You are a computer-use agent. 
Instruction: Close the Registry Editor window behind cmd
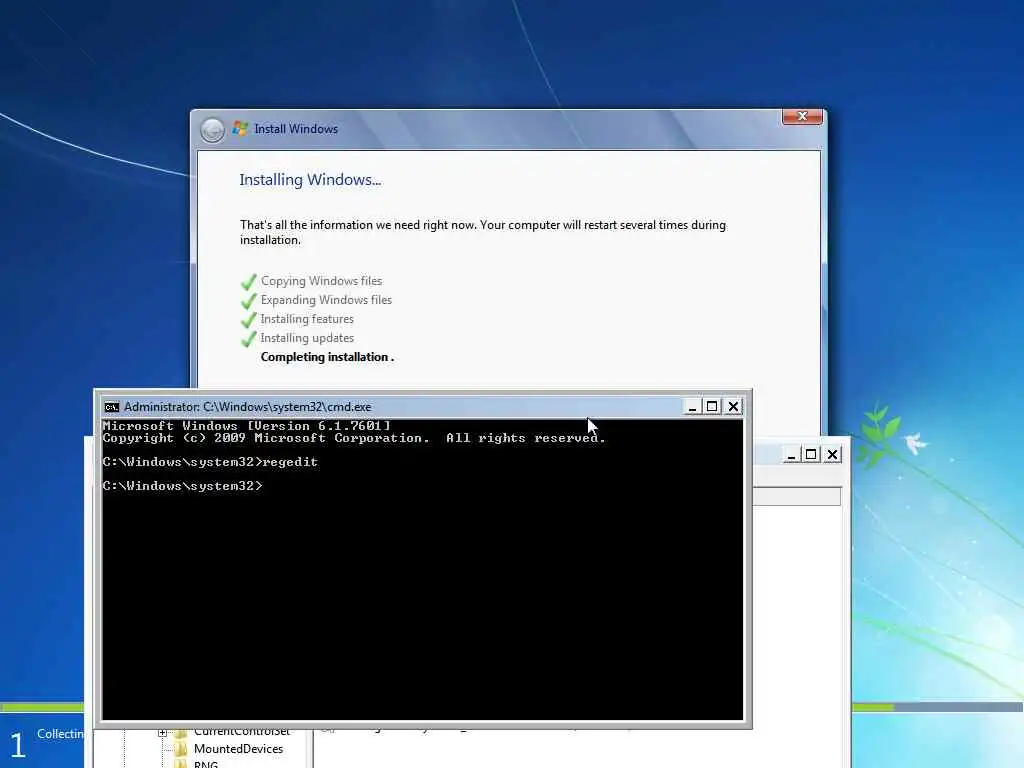point(832,455)
